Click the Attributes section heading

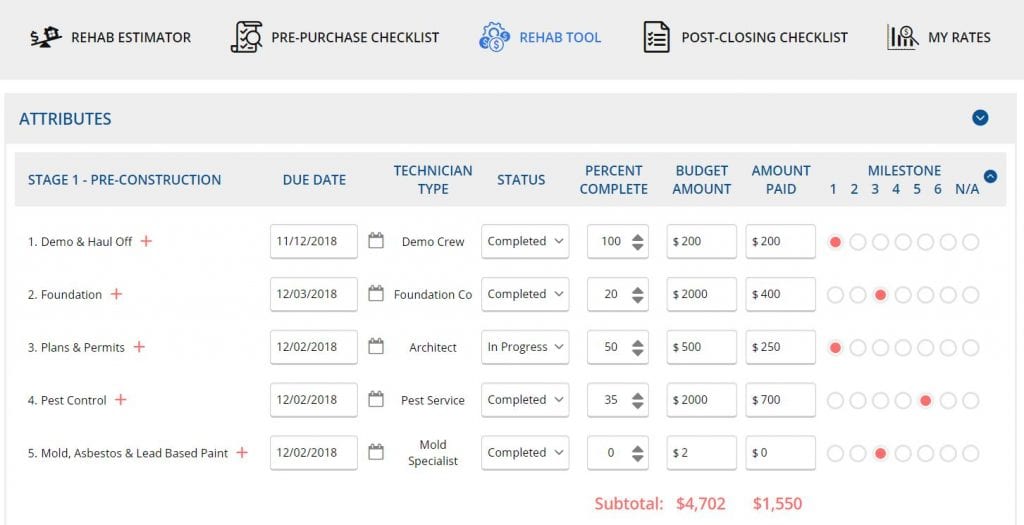pos(65,119)
